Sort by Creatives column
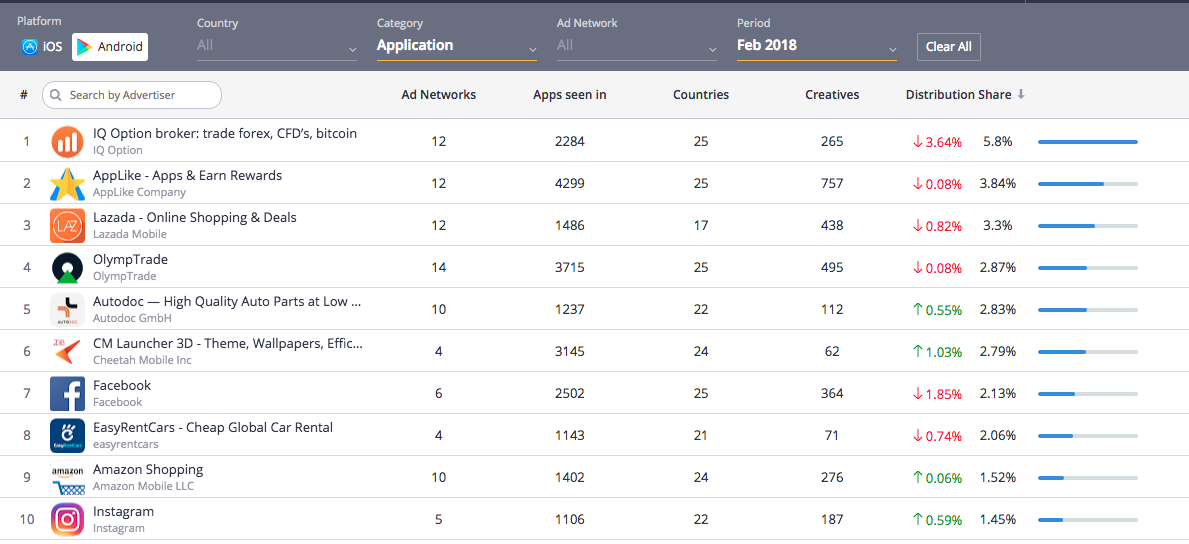 (x=832, y=95)
